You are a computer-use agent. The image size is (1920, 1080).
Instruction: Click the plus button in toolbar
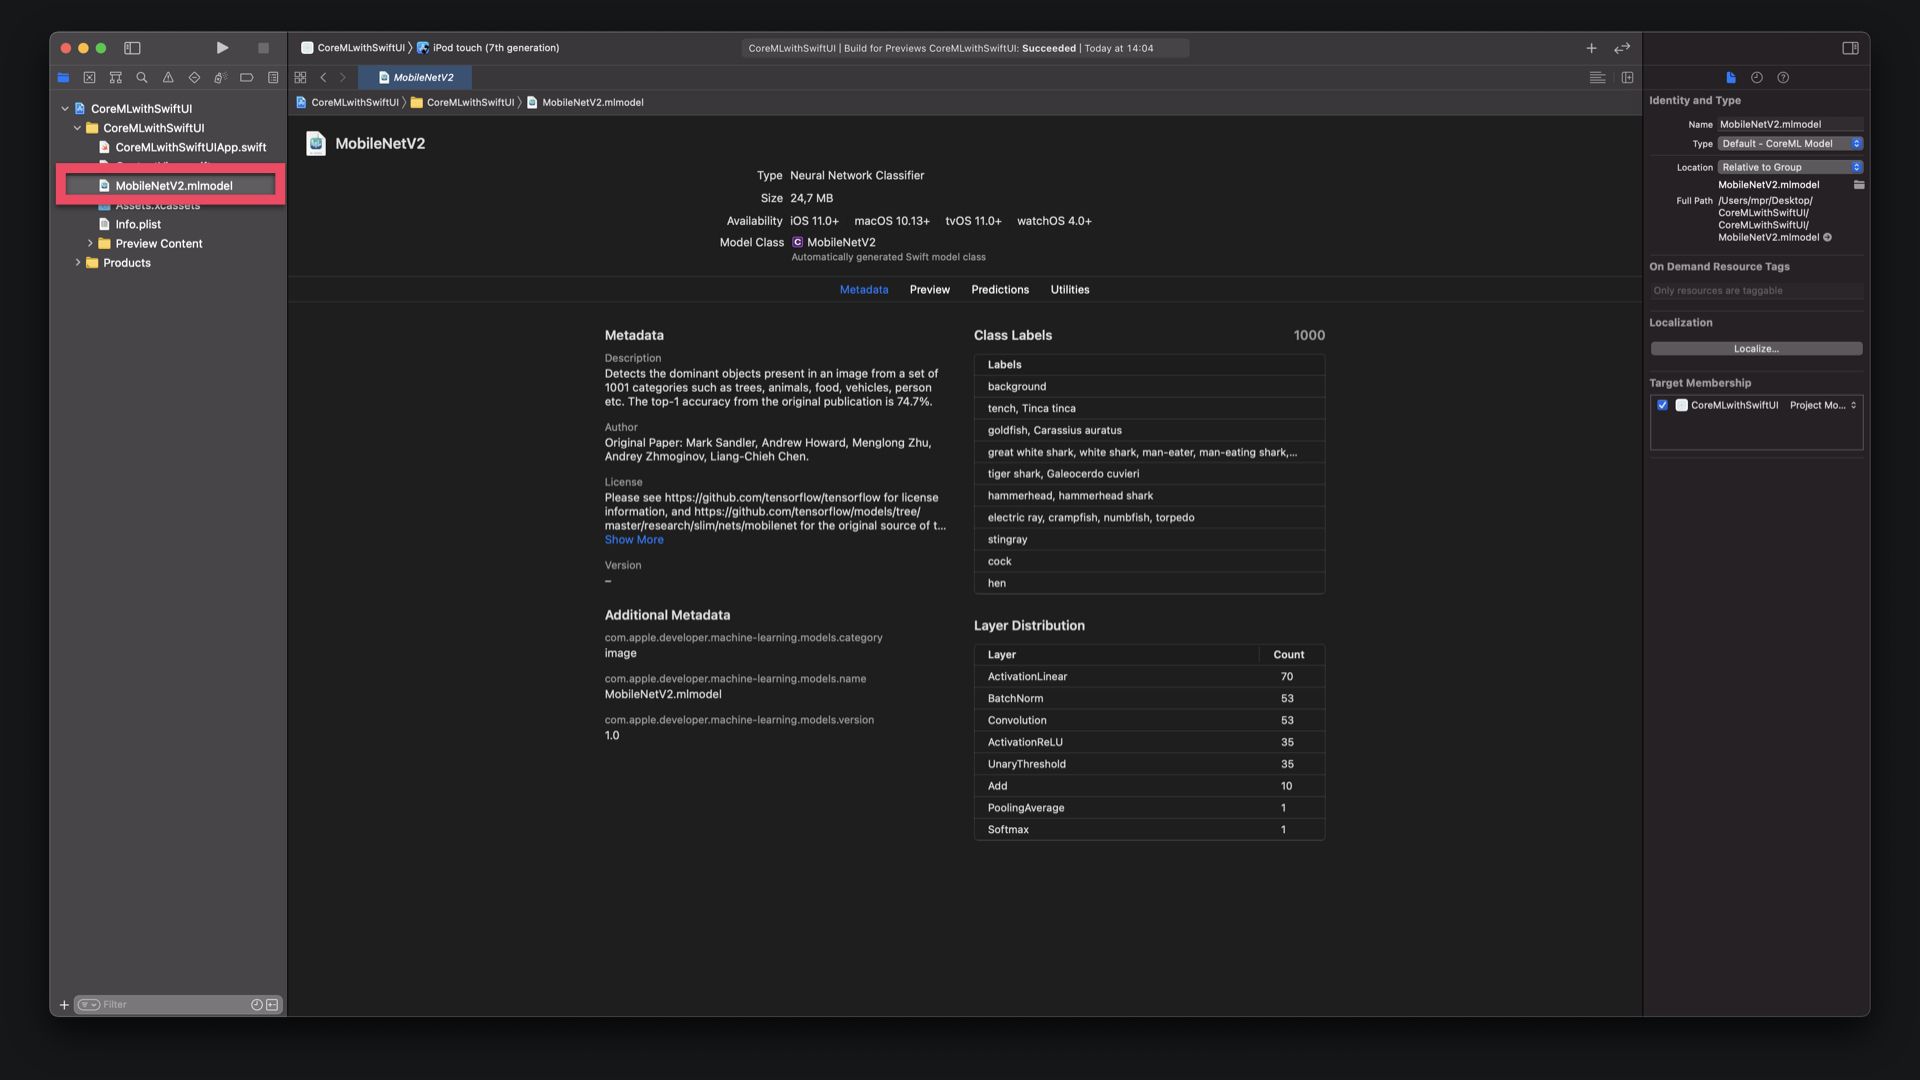[1591, 48]
